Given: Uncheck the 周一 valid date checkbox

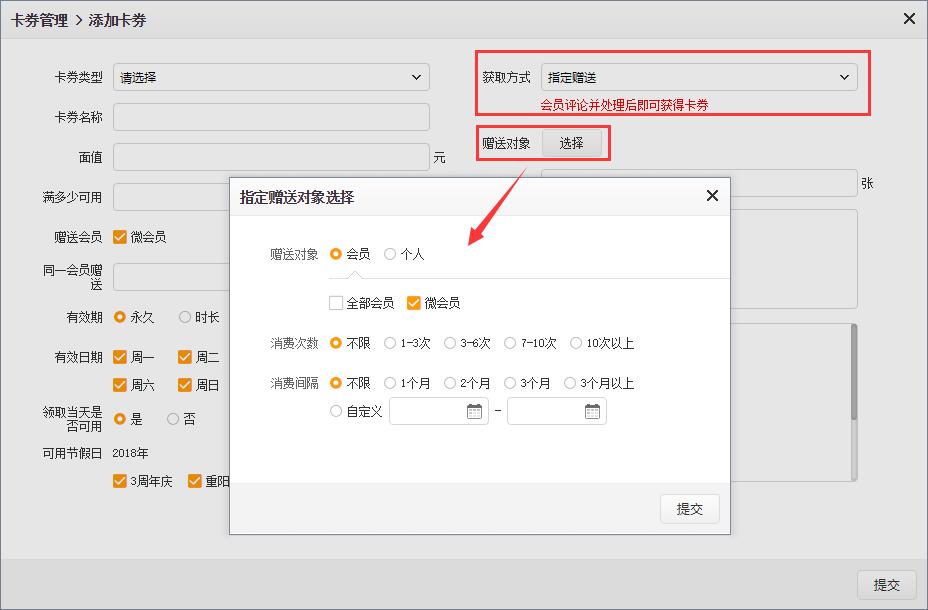Looking at the screenshot, I should click(x=120, y=357).
